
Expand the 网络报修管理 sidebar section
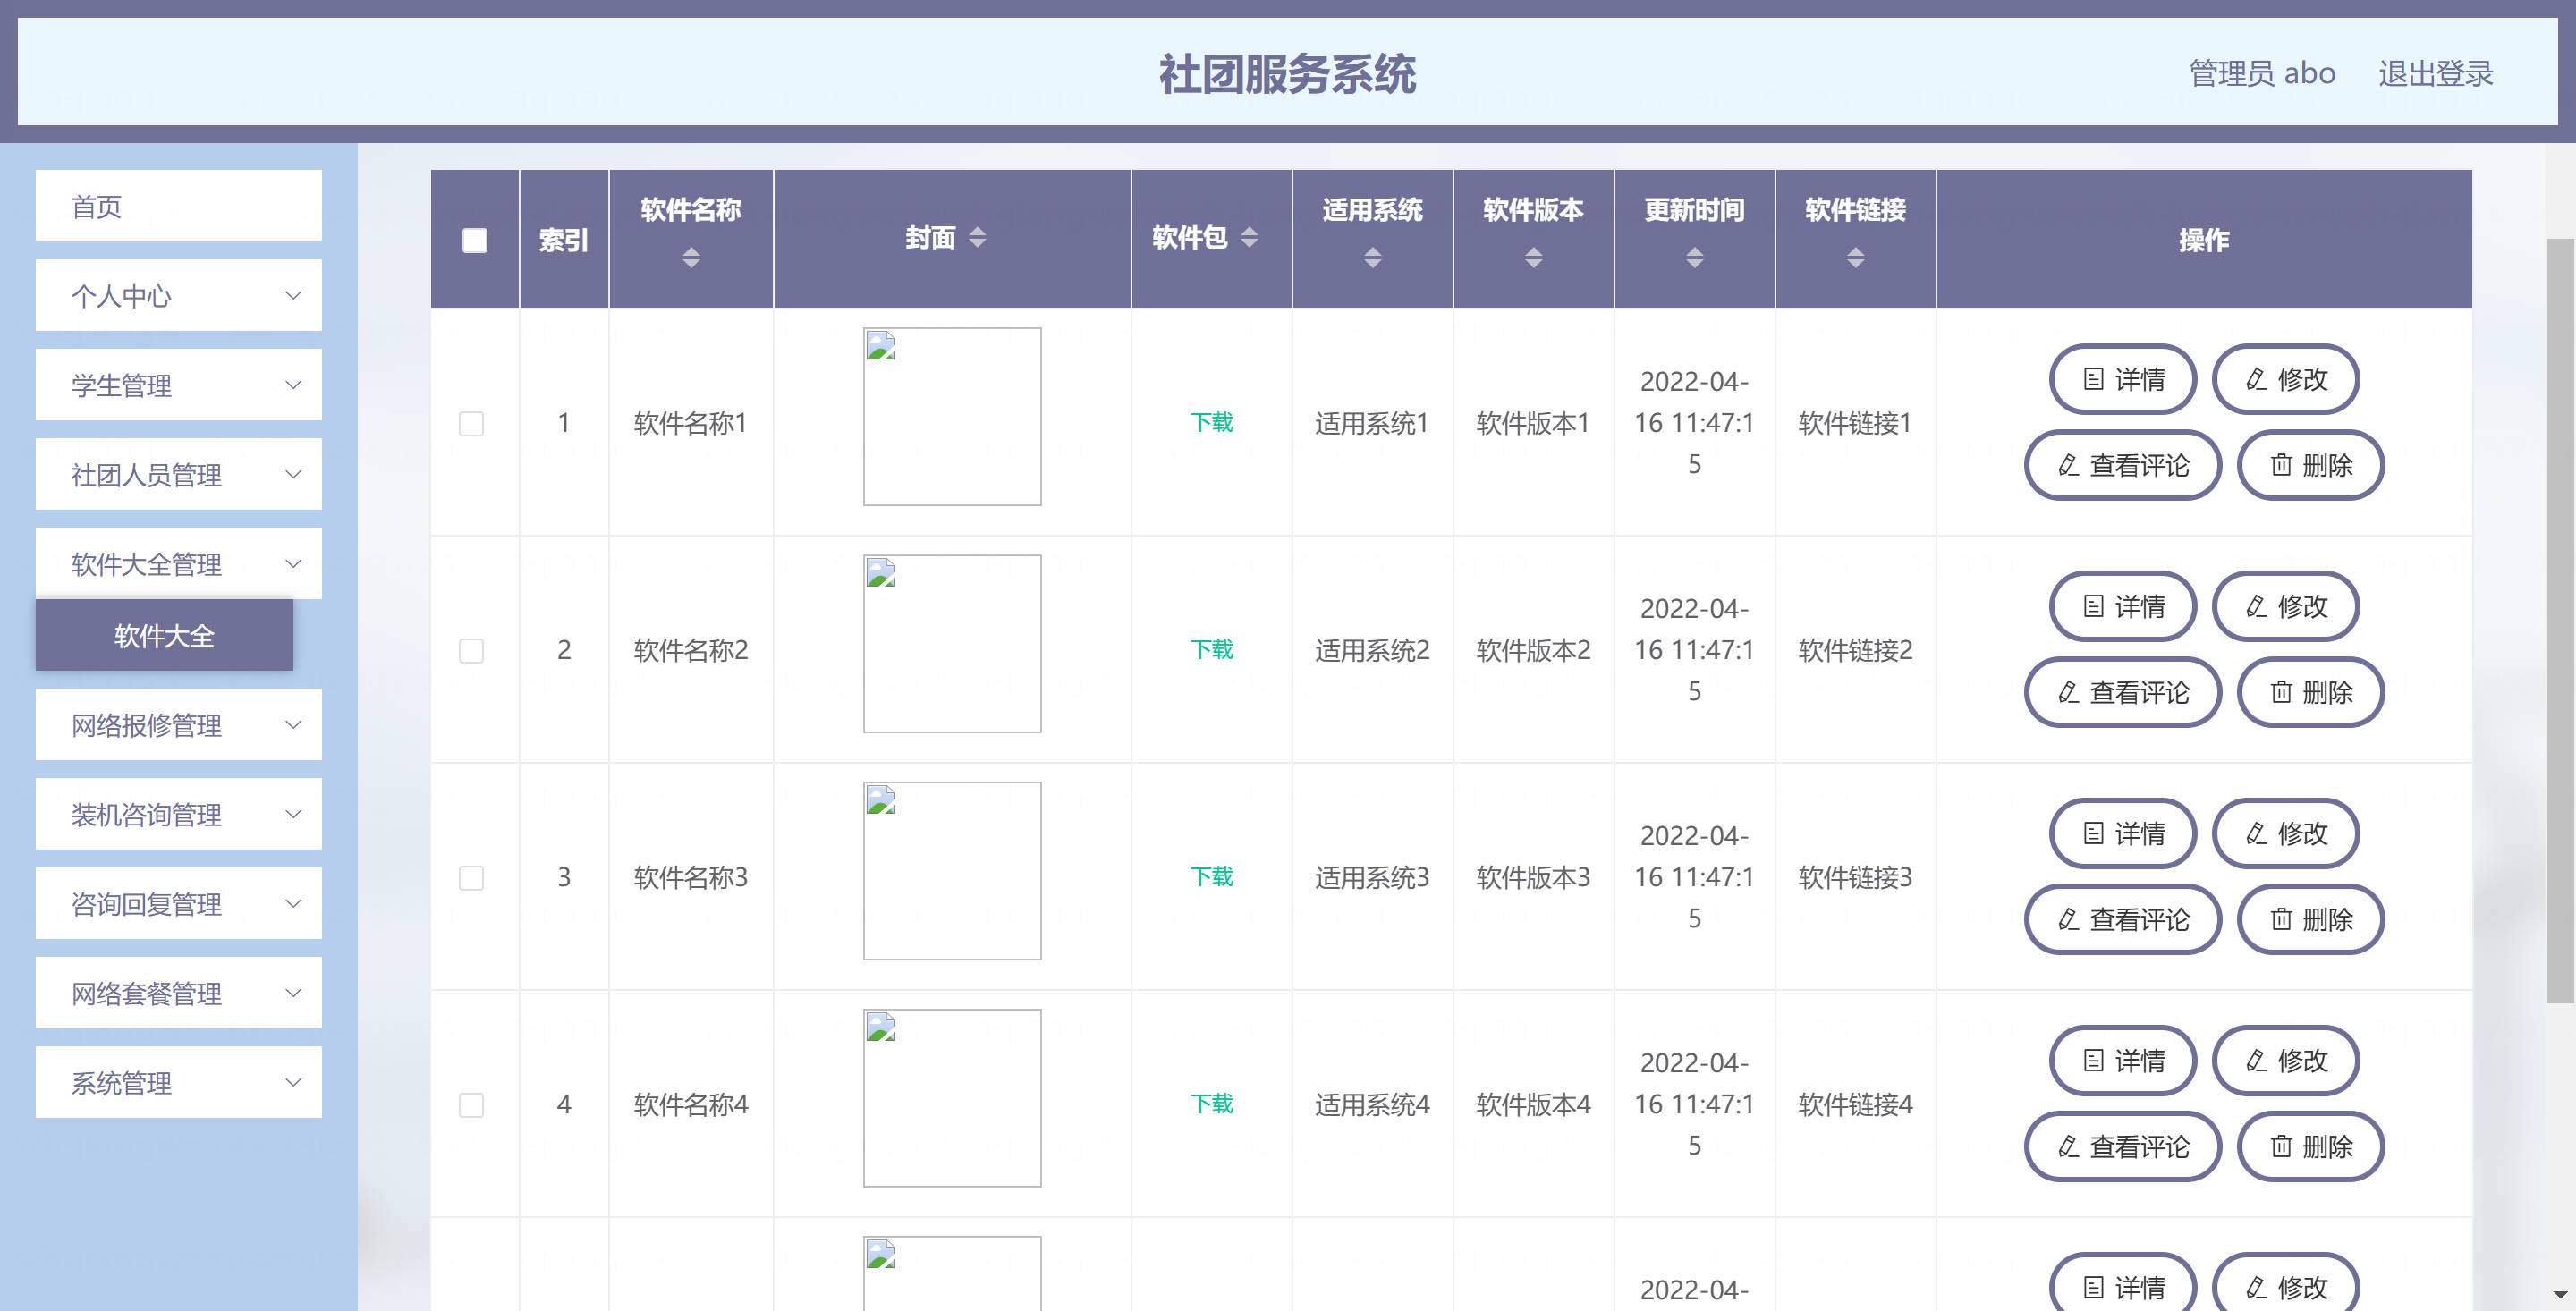pos(179,724)
